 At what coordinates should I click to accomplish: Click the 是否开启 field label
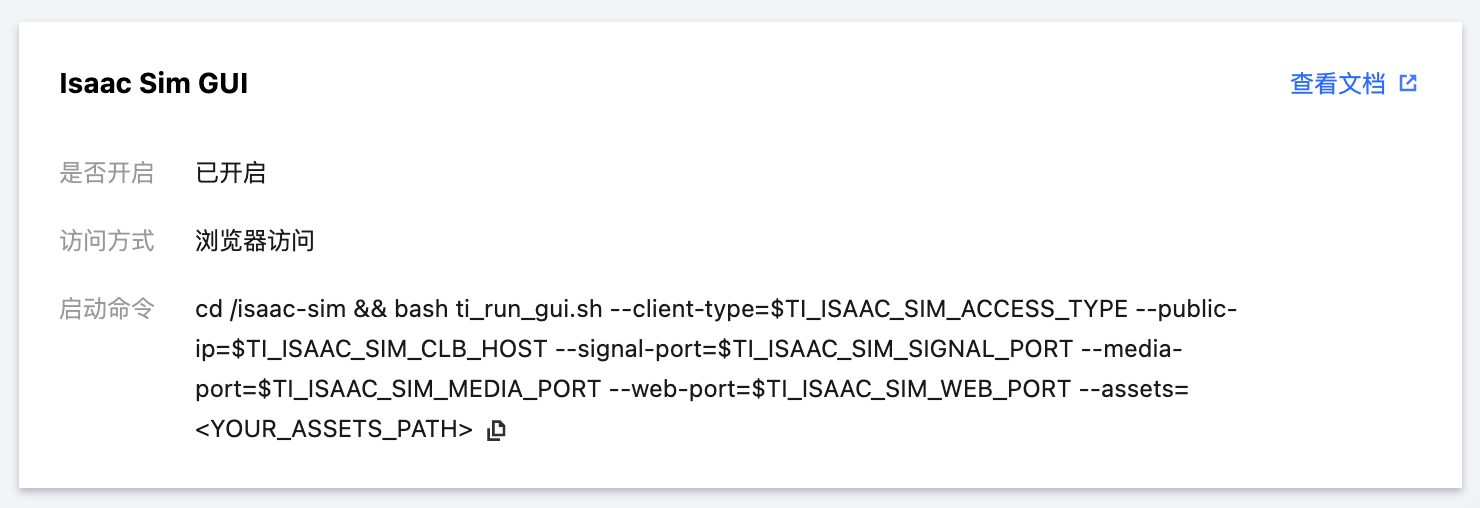coord(106,173)
